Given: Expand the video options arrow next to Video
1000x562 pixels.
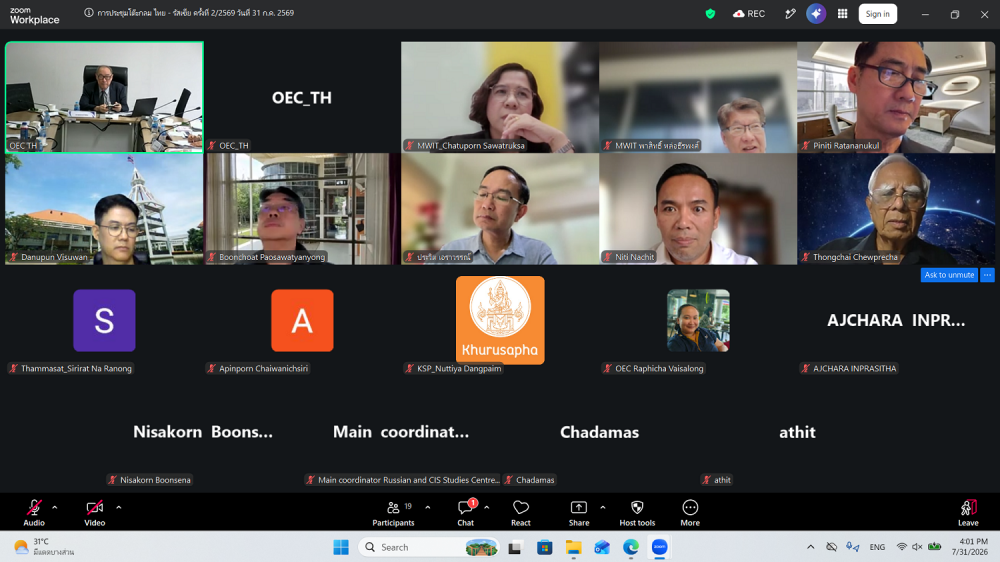Looking at the screenshot, I should pyautogui.click(x=119, y=508).
